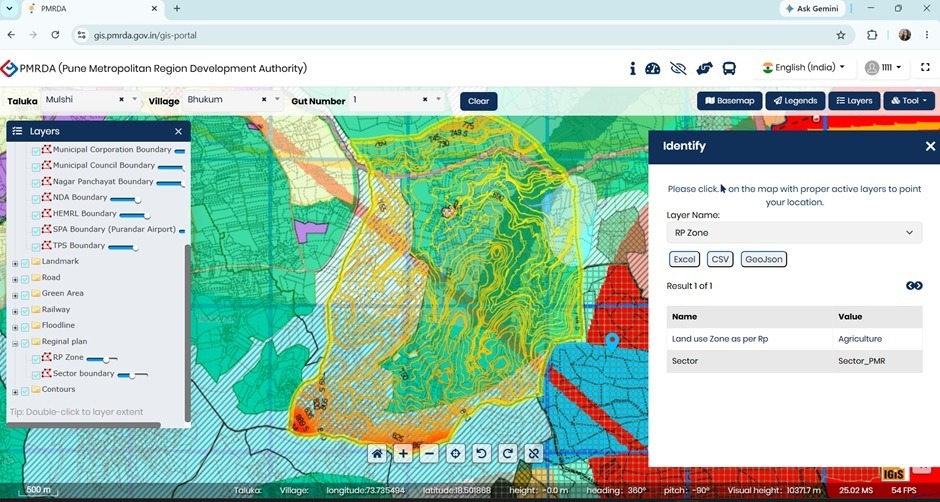Clear the Gut Number value
Screen dimensions: 940x502
425,100
